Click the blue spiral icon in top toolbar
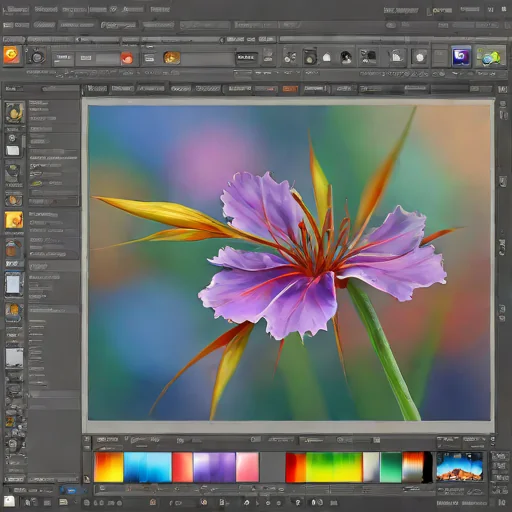Screen dimensions: 512x512 pos(461,57)
